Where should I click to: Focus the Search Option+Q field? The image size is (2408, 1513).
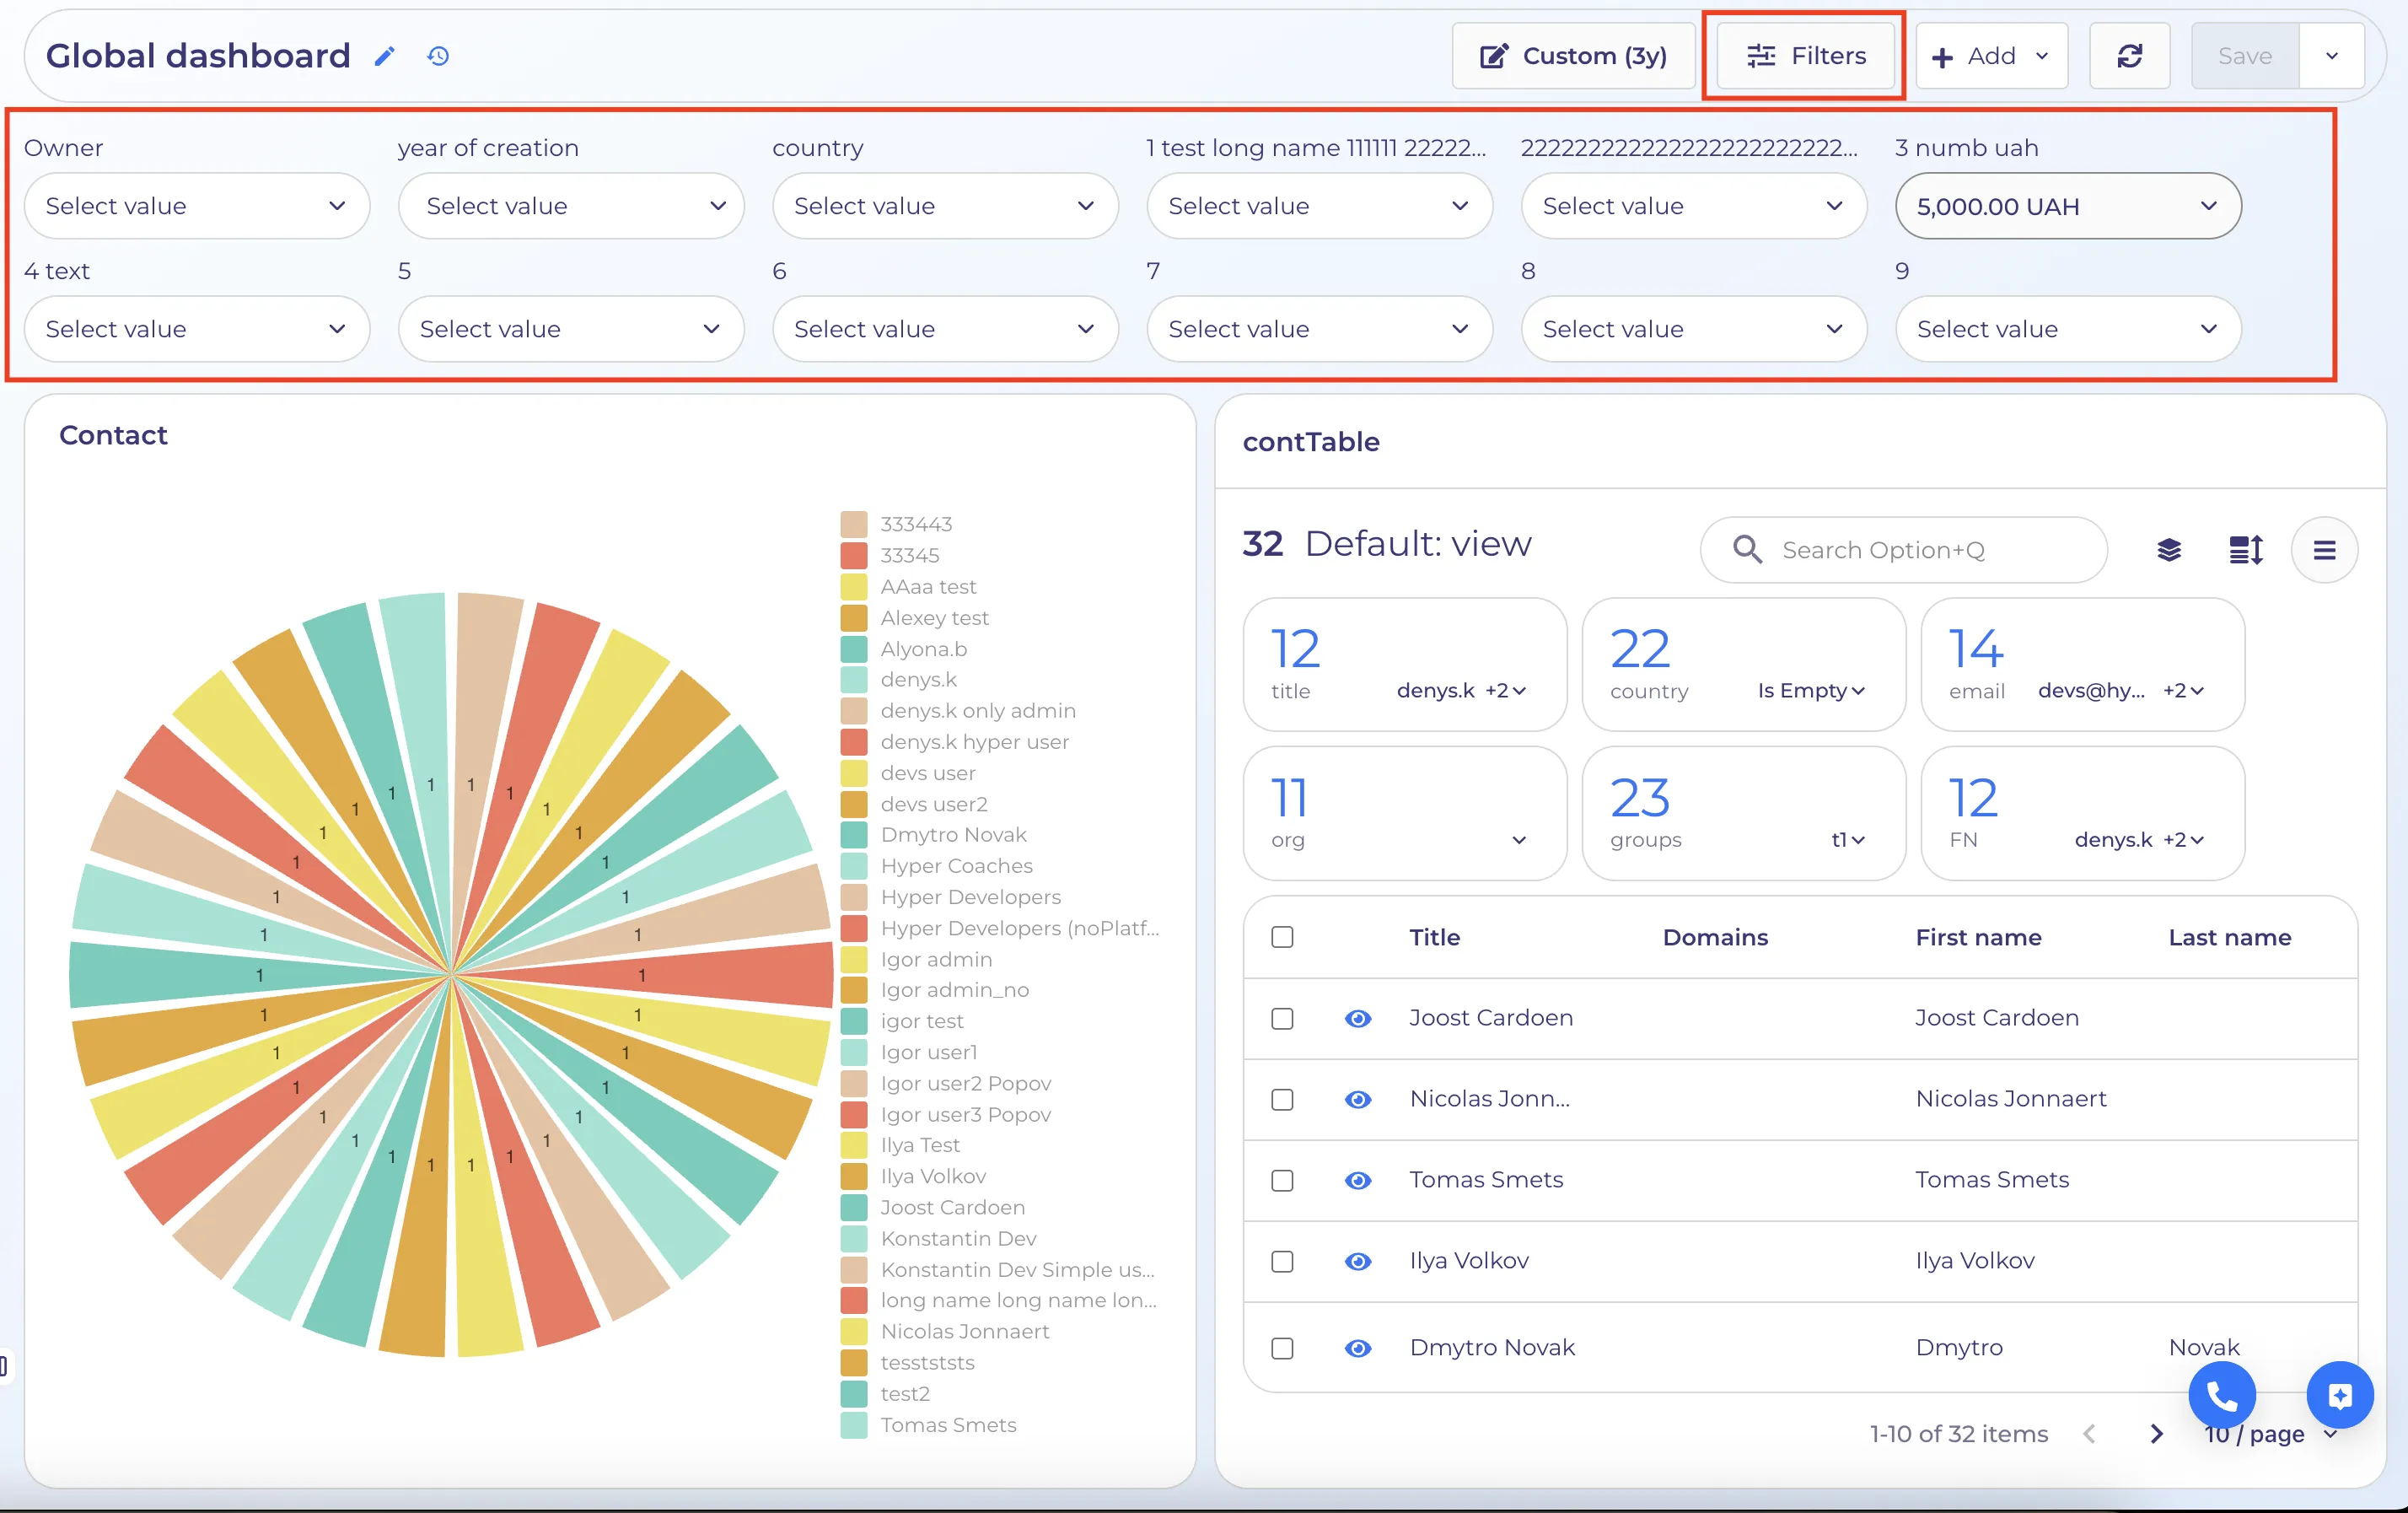(1903, 550)
